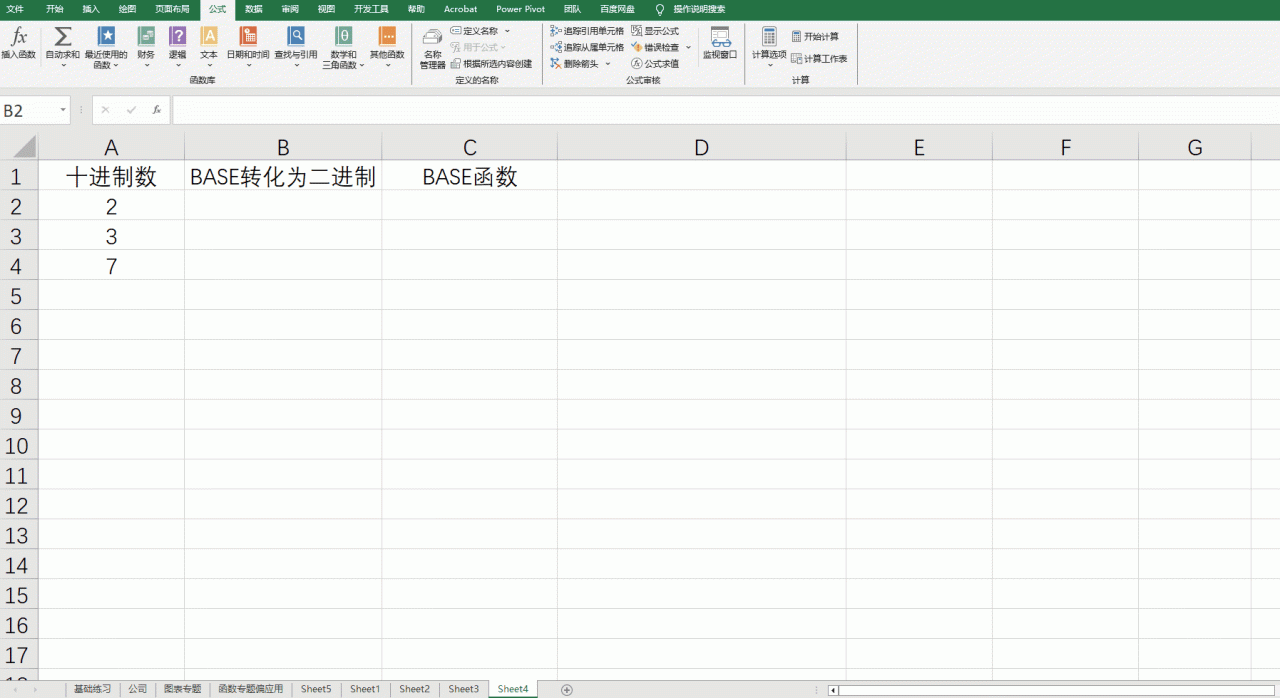1280x698 pixels.
Task: Click Error Checking (错误检查)
Action: point(655,47)
